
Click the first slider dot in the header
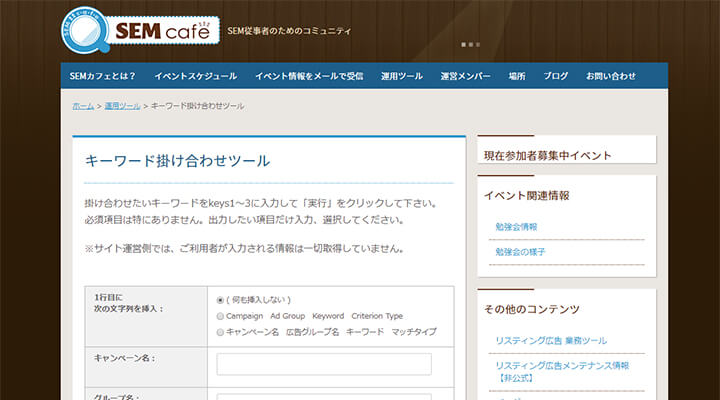coord(463,45)
